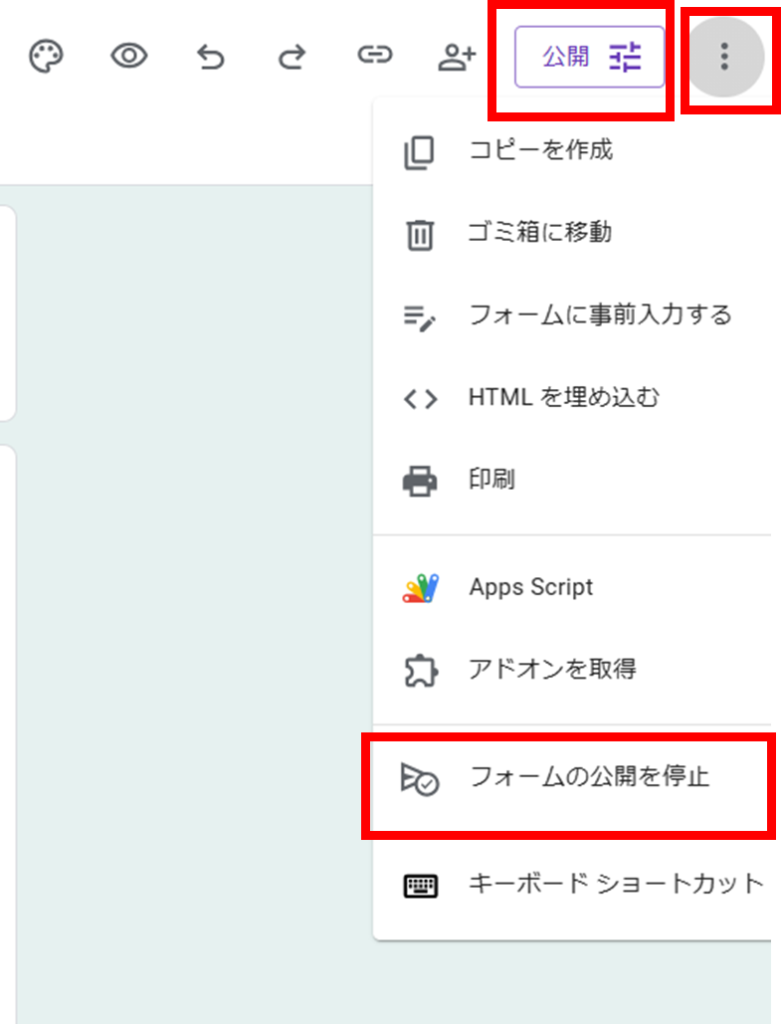Screen dimensions: 781x1024
Task: Choose 印刷 to print the form
Action: point(492,480)
